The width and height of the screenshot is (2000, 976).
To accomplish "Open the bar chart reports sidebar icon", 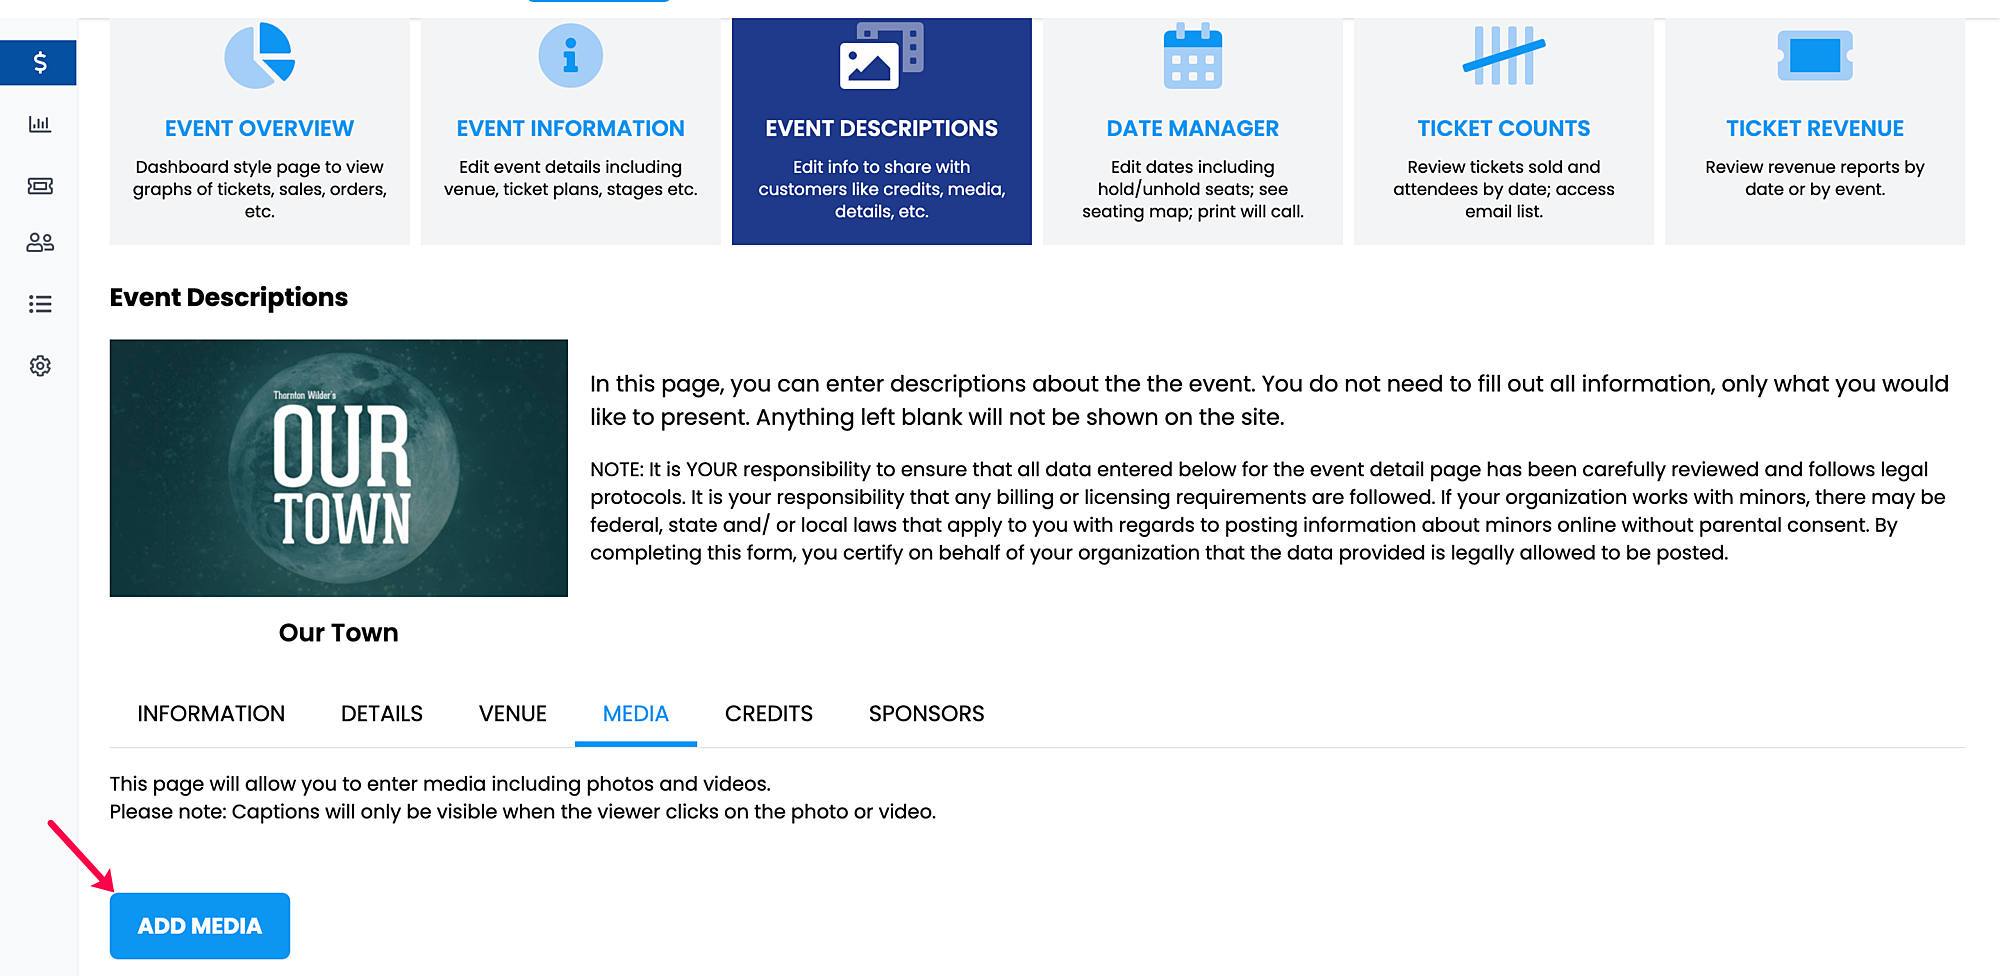I will (x=40, y=124).
